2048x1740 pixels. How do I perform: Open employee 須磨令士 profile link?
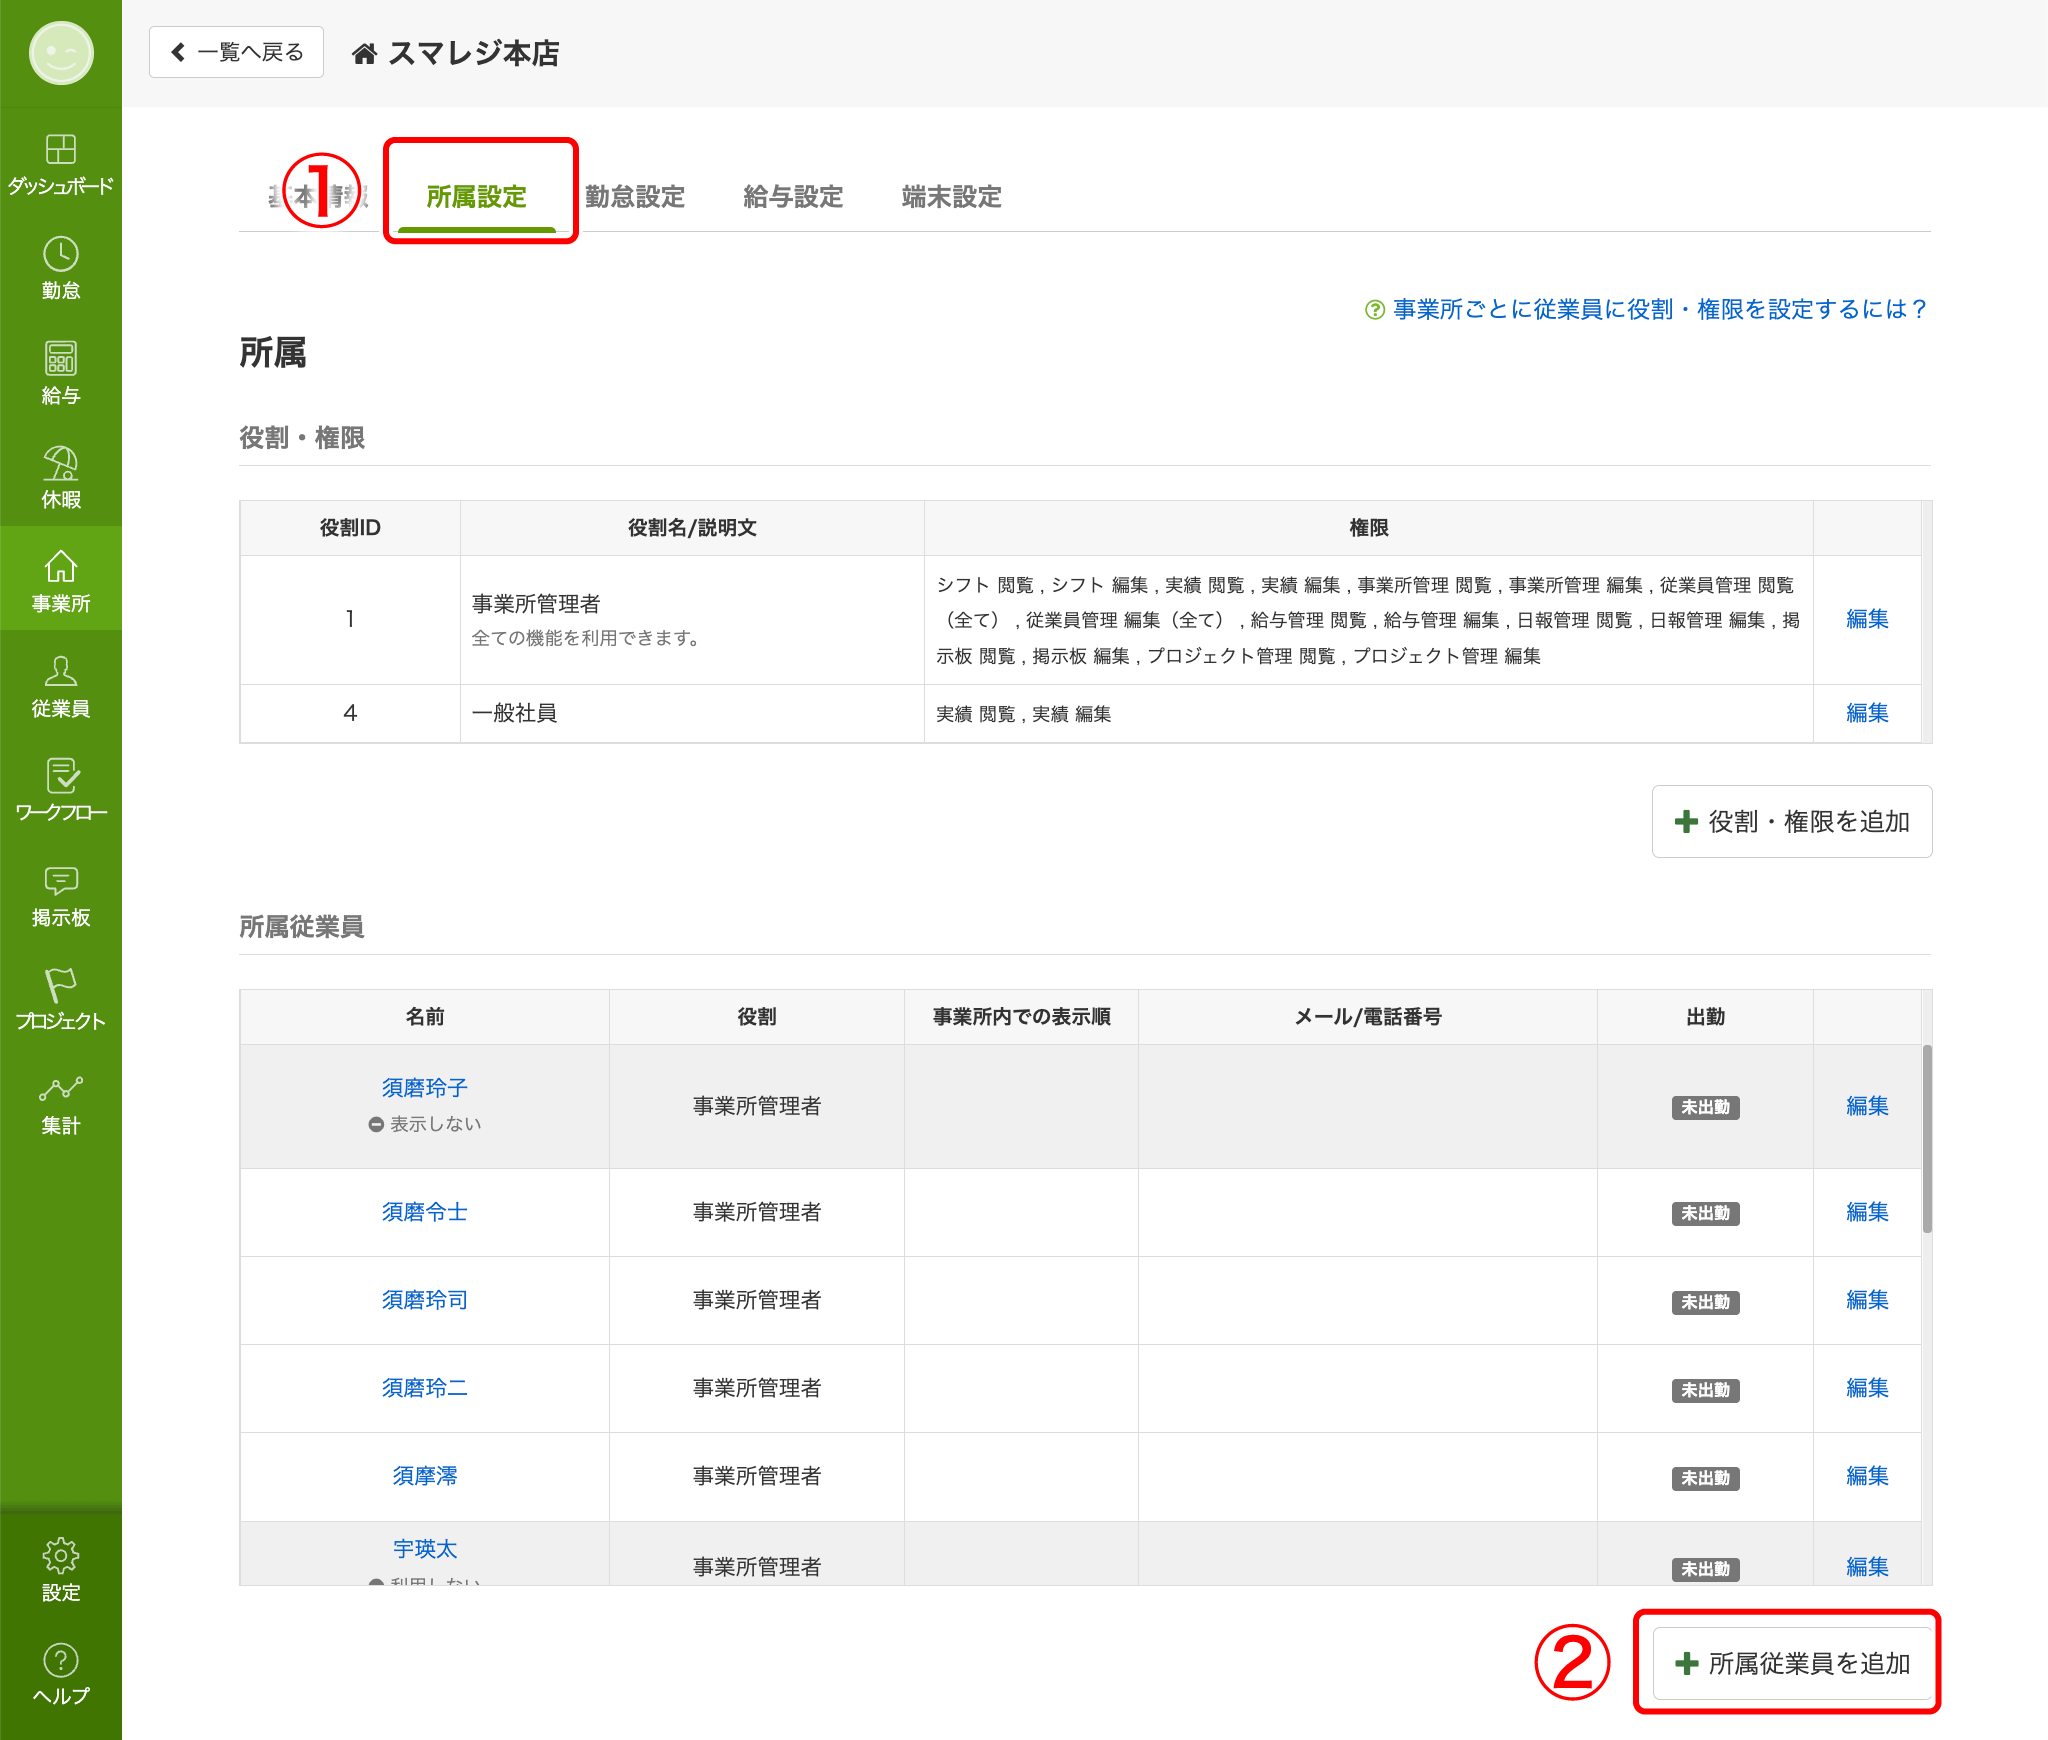(x=424, y=1212)
